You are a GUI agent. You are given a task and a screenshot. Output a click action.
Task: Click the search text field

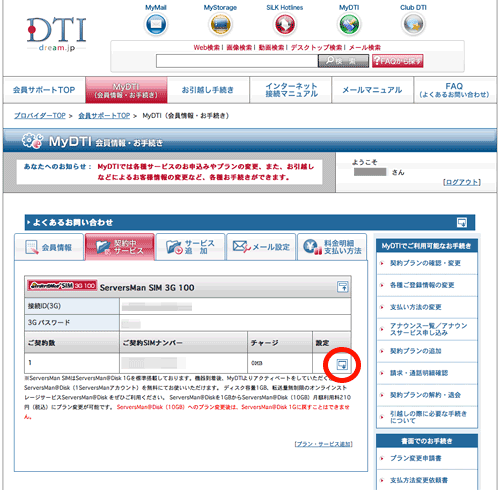237,61
